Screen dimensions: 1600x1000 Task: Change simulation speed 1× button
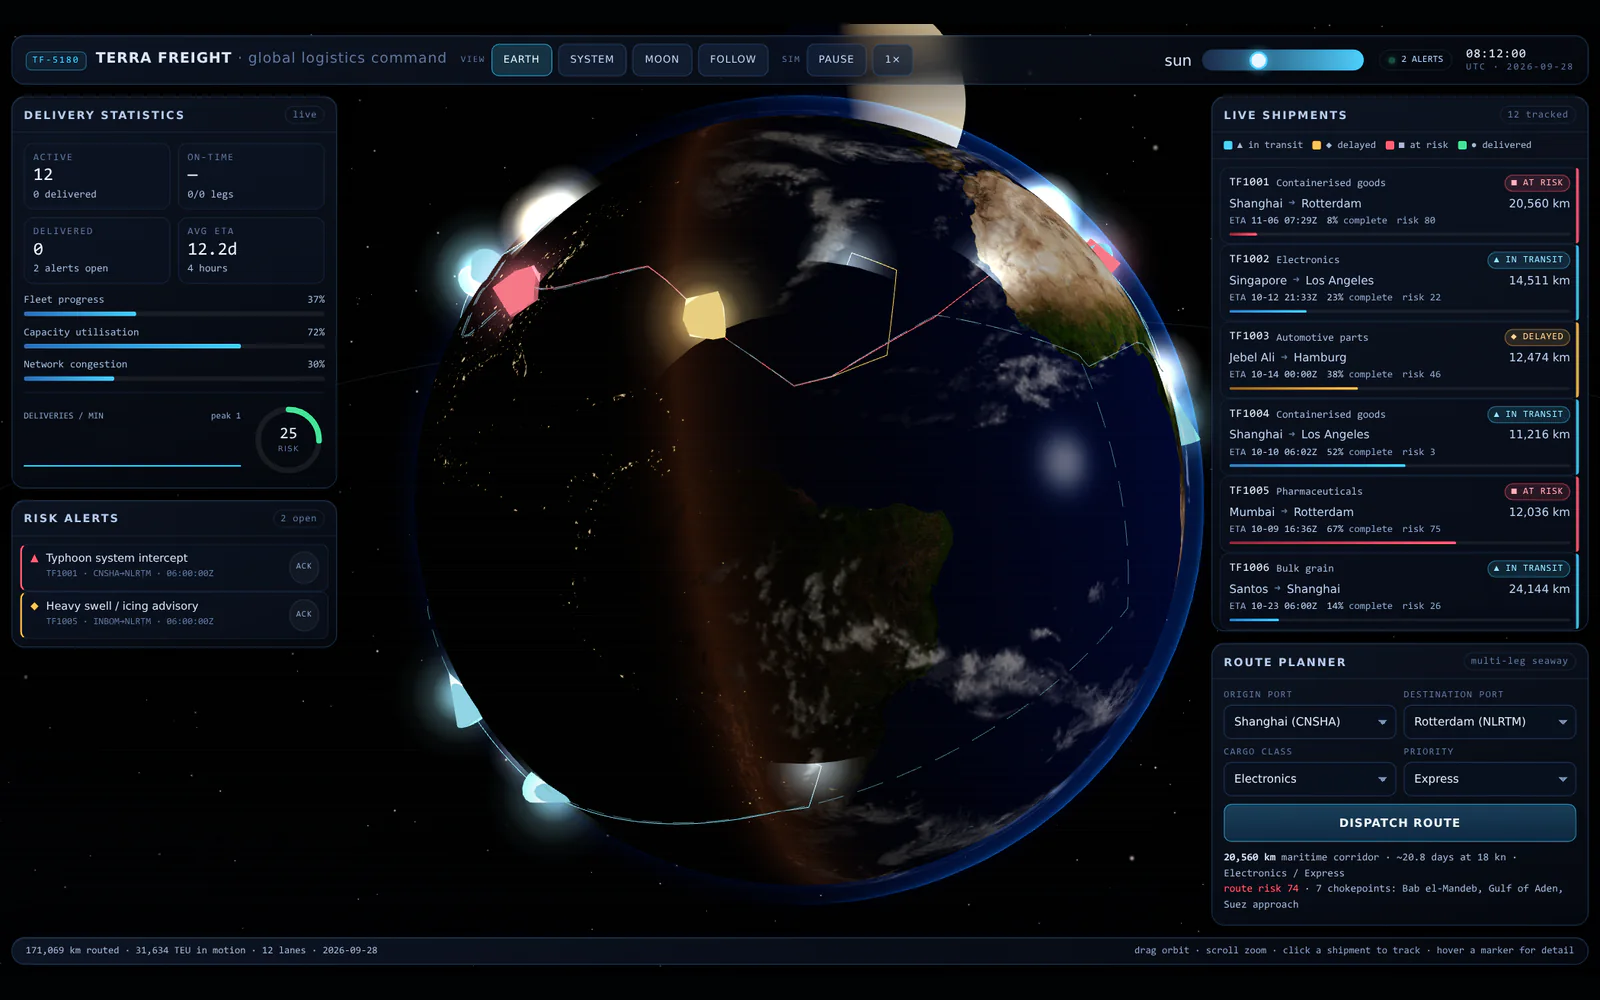coord(892,59)
